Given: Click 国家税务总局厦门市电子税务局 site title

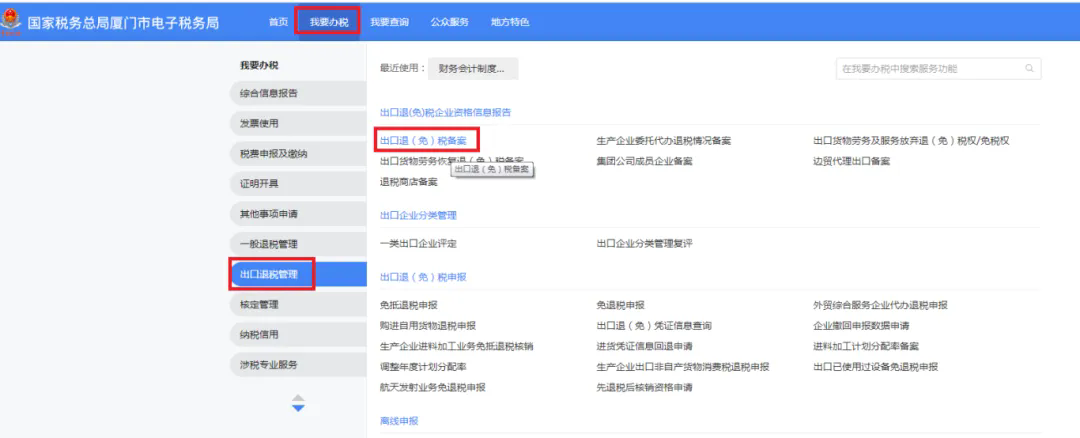Looking at the screenshot, I should 123,23.
